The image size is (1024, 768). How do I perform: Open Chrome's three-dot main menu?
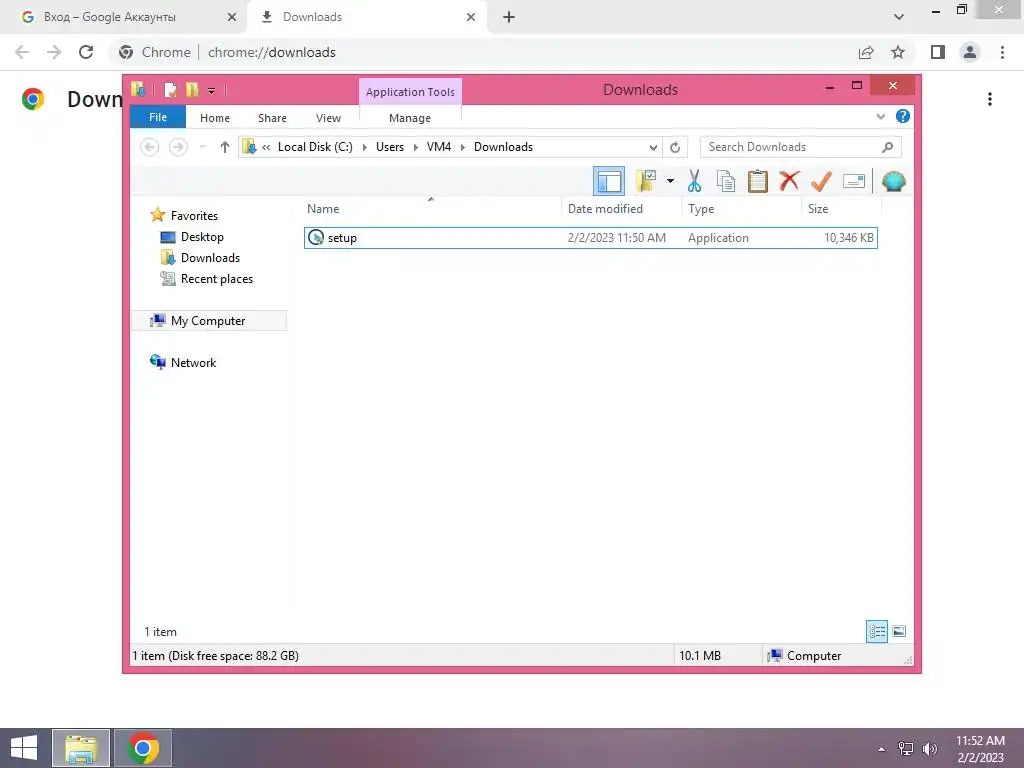[x=1002, y=52]
